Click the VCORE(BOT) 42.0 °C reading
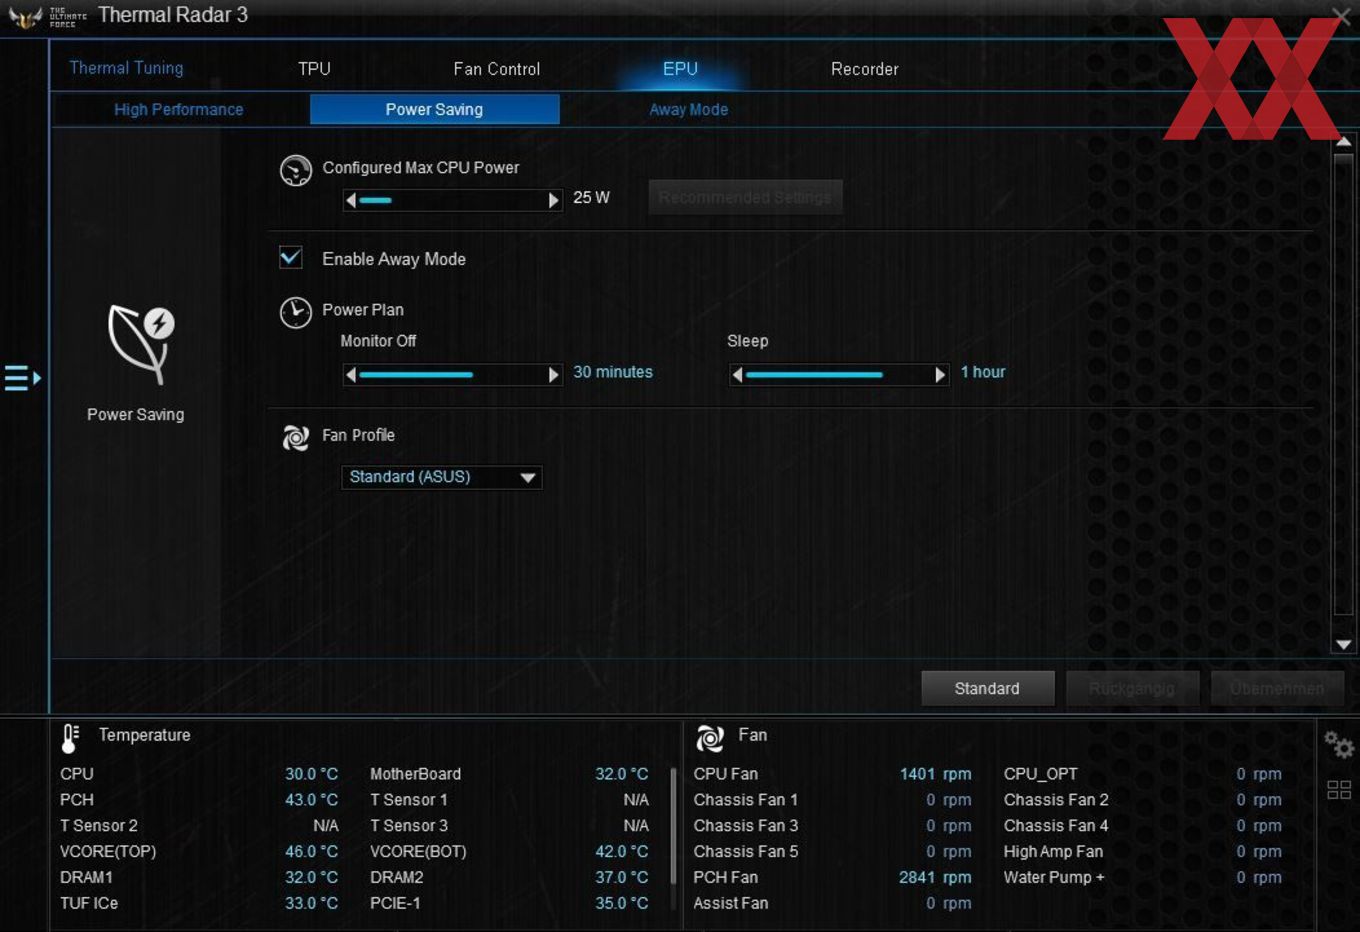The height and width of the screenshot is (932, 1360). (x=621, y=852)
